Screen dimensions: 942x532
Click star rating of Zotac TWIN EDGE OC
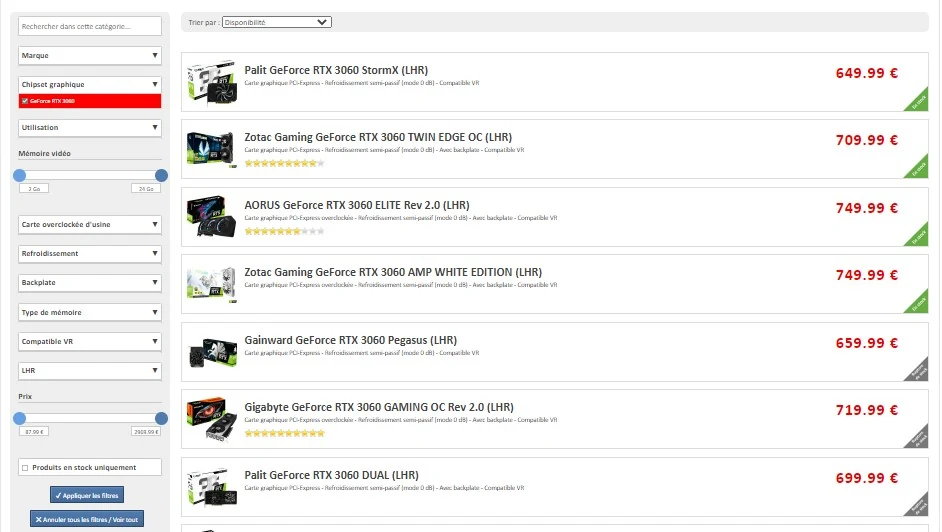(x=284, y=163)
